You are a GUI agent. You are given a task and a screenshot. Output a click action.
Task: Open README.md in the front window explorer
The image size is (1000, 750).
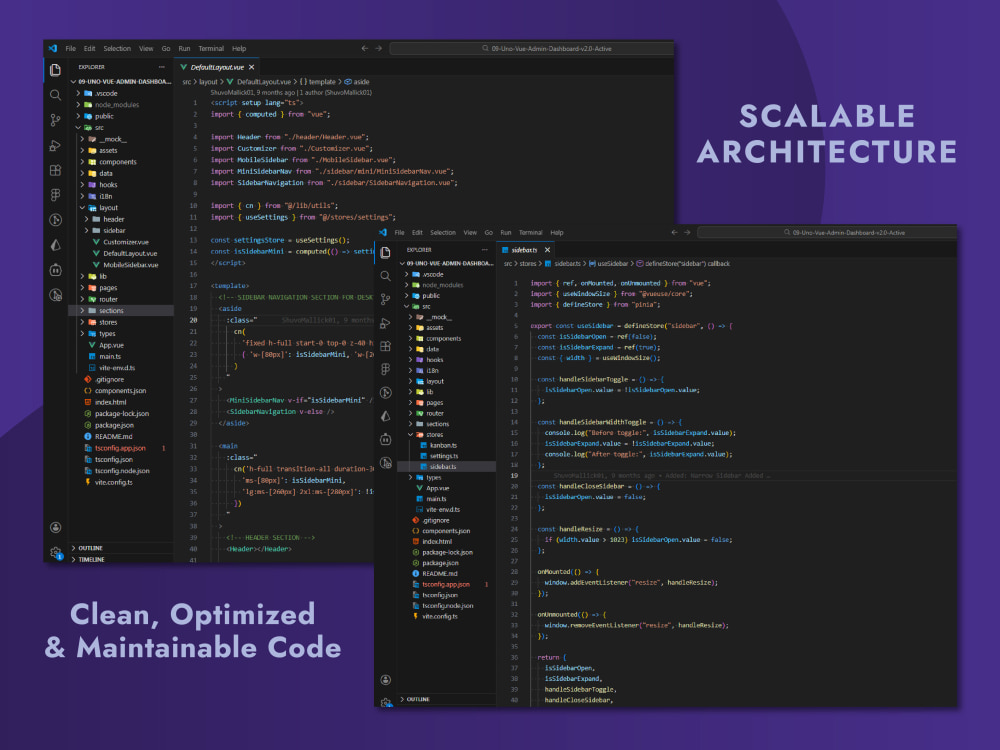[446, 574]
